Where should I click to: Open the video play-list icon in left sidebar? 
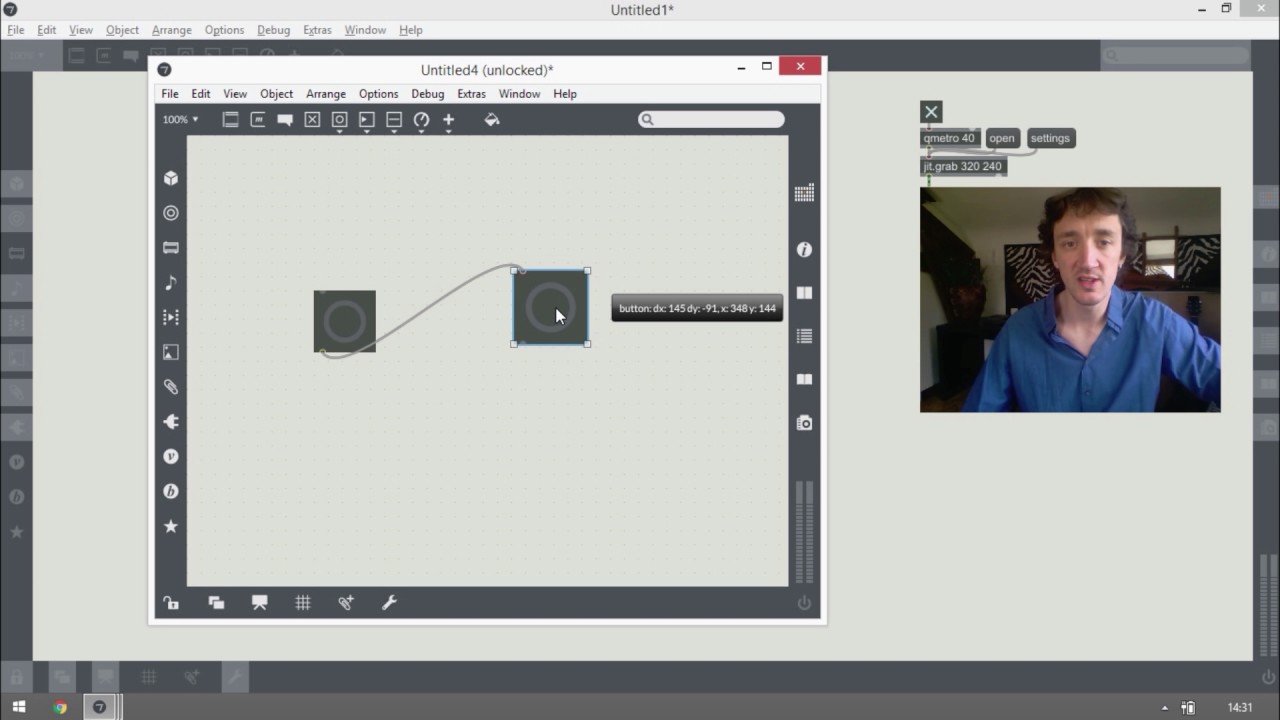pos(171,317)
